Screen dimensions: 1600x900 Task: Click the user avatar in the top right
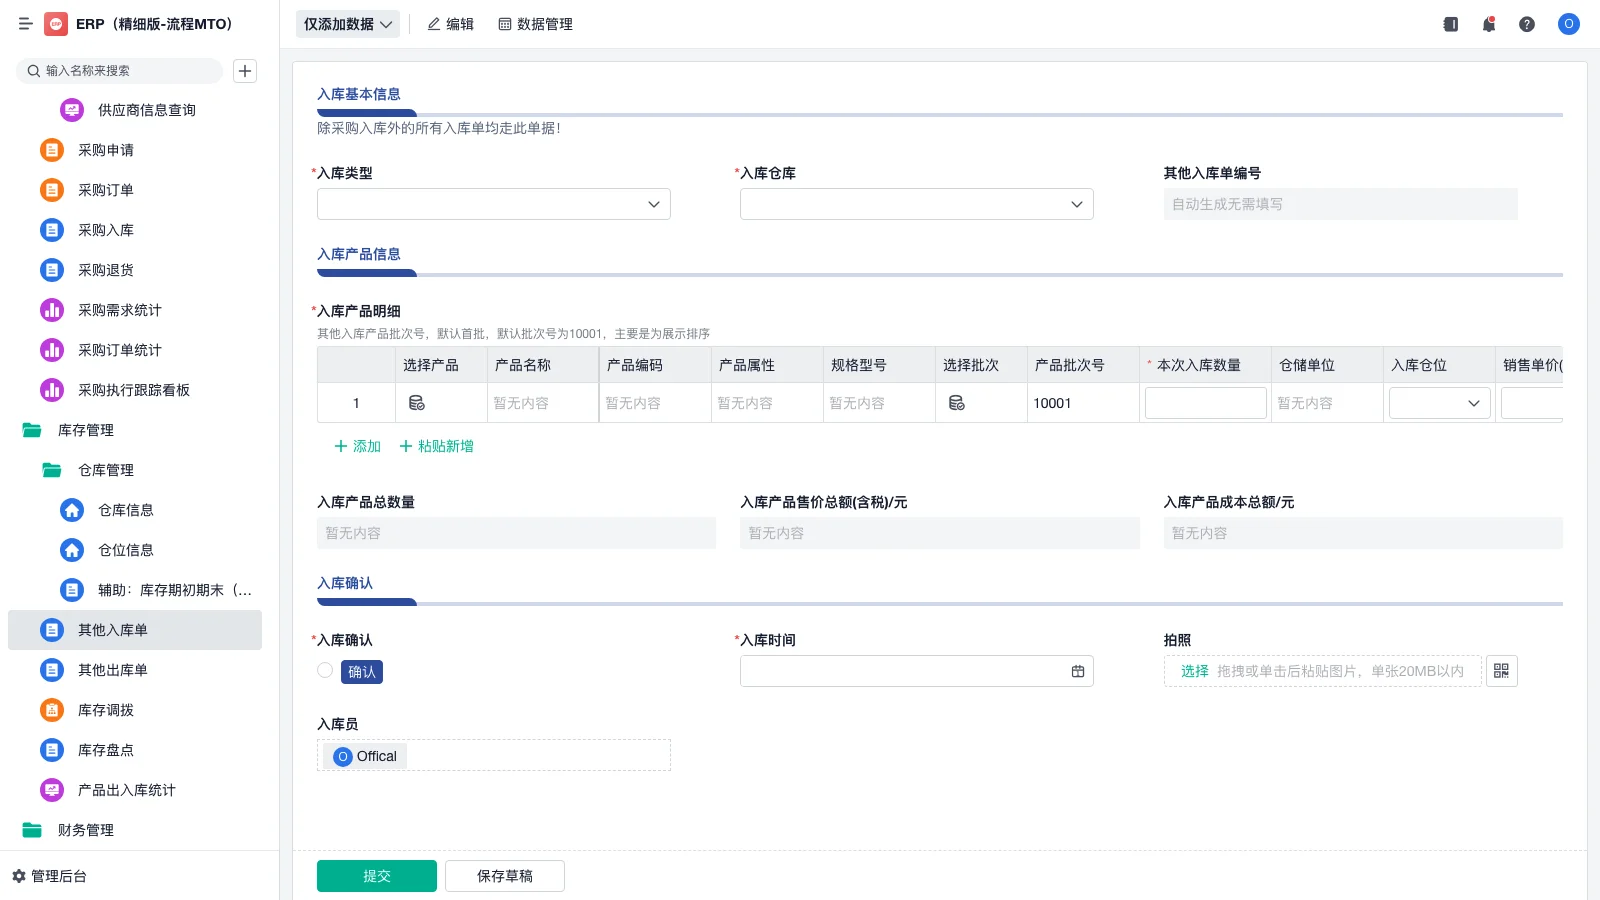(1568, 24)
